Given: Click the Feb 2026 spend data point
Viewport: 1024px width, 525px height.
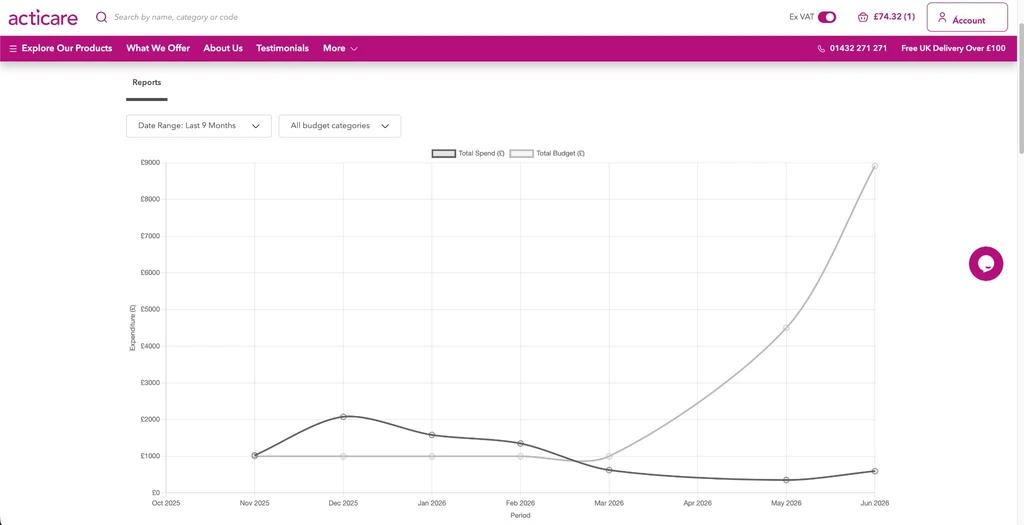Looking at the screenshot, I should (x=520, y=444).
